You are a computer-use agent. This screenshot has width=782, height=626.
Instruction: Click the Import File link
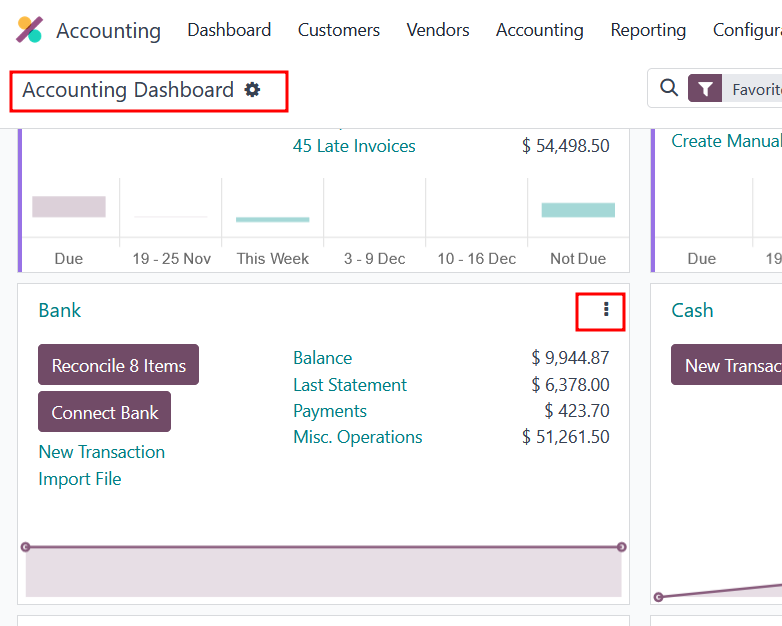pyautogui.click(x=80, y=479)
